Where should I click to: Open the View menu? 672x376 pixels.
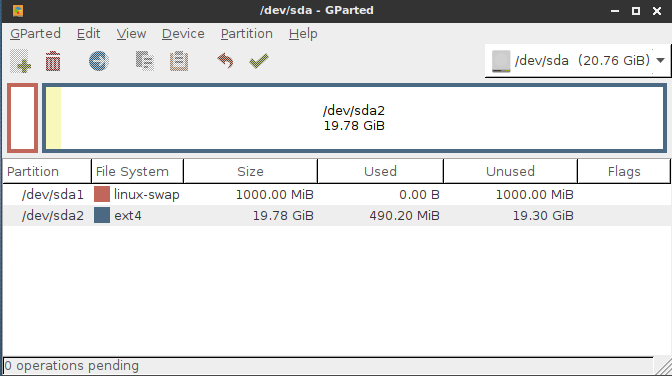(x=132, y=34)
